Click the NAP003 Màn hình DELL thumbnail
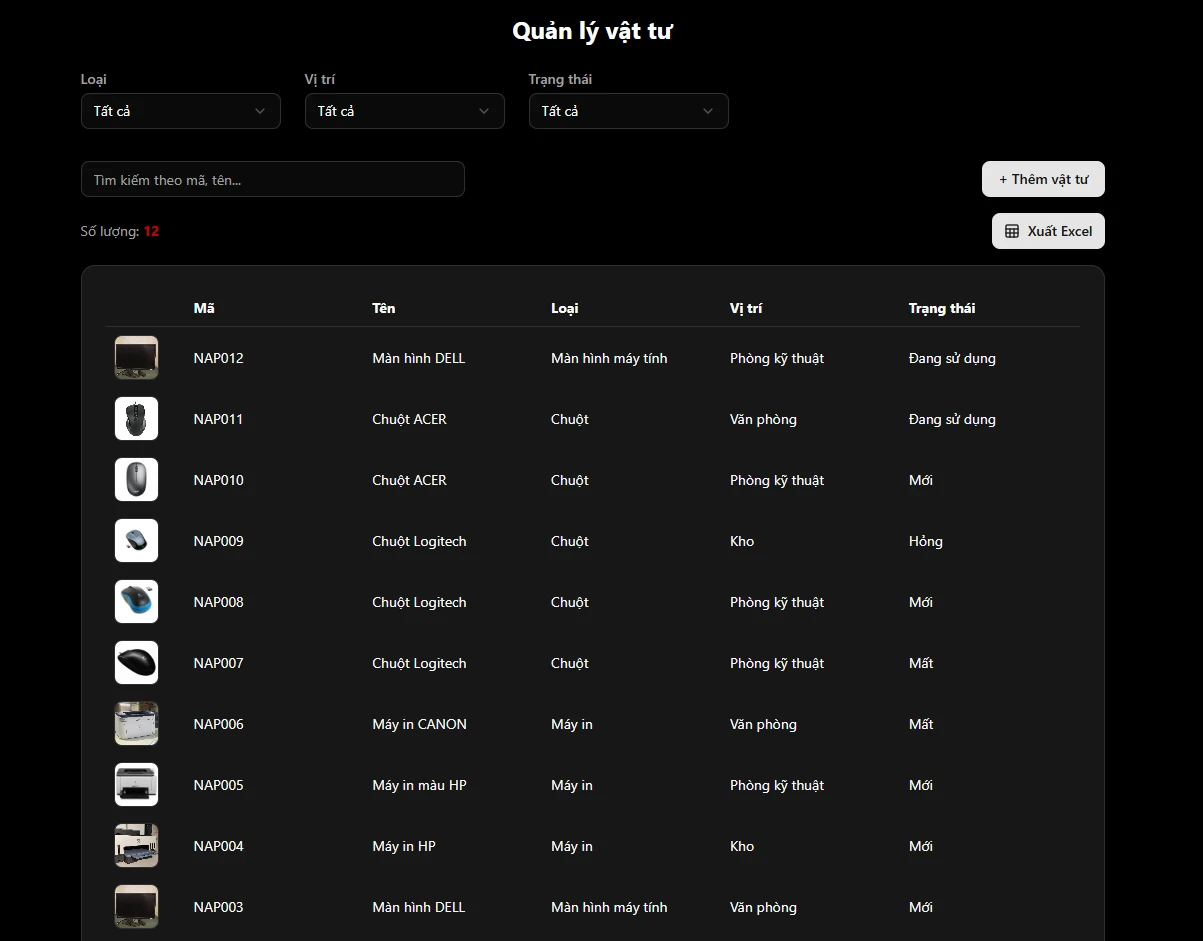1203x941 pixels. point(136,907)
